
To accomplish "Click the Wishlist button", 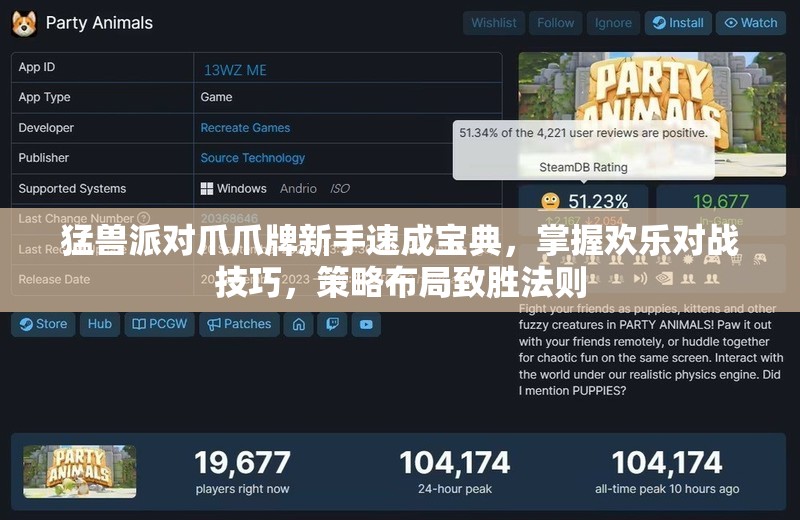I will (493, 23).
